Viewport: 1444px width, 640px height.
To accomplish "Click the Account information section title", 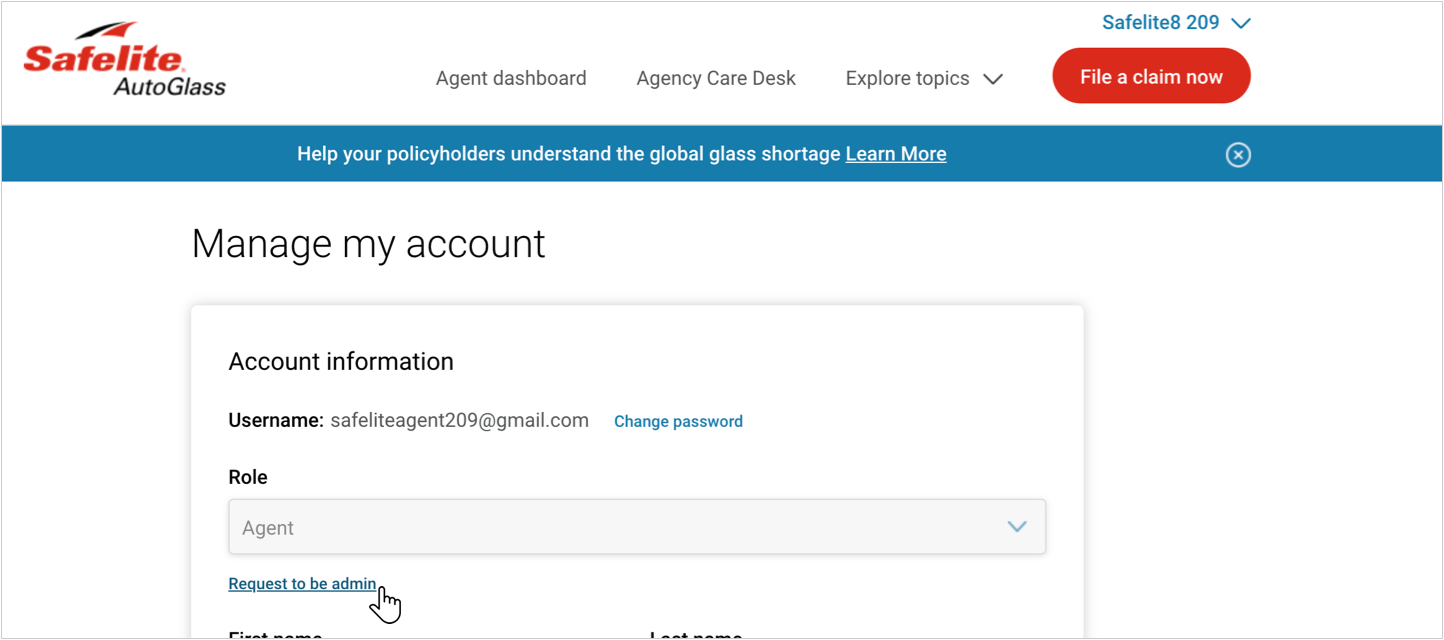I will coord(341,361).
